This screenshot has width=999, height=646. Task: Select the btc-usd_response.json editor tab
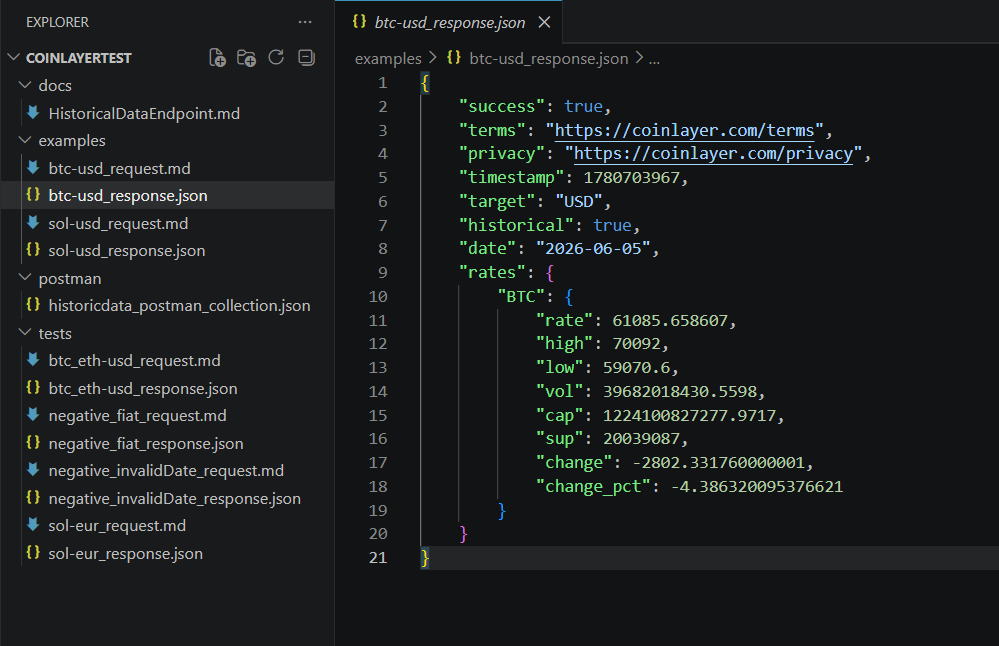(449, 22)
